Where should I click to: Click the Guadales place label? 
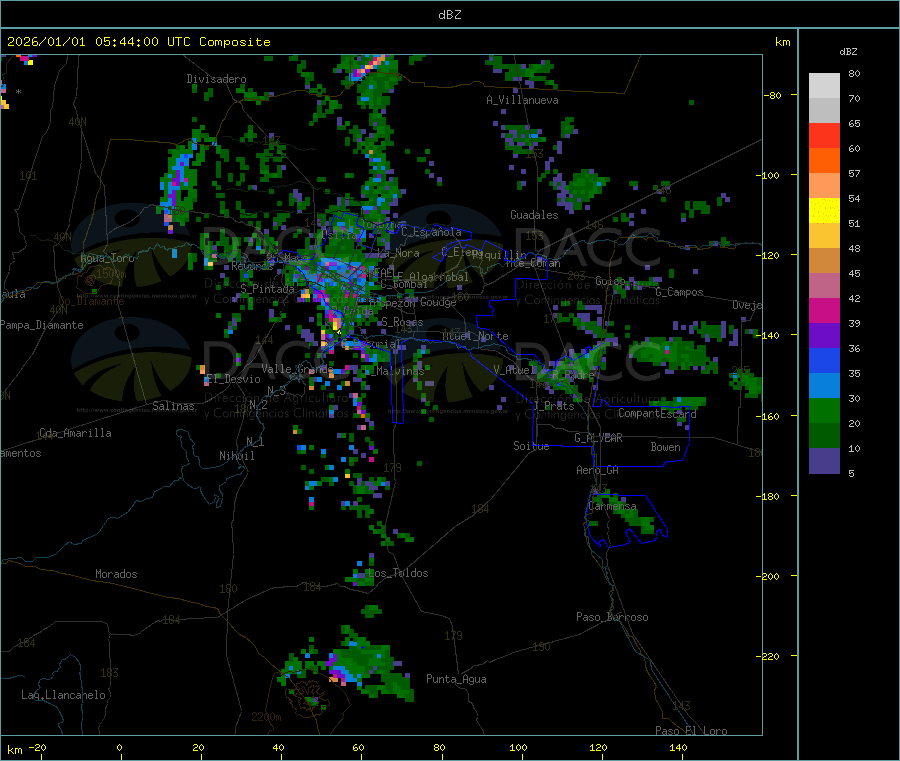(x=534, y=215)
